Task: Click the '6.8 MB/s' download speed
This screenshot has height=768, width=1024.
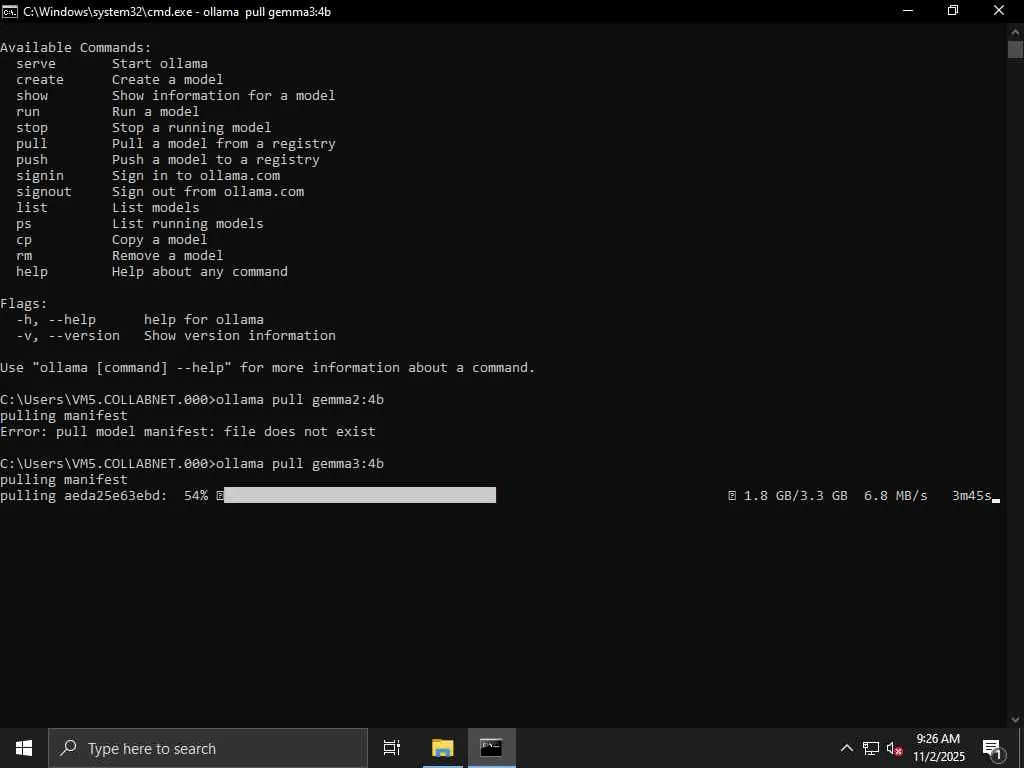Action: coord(895,496)
